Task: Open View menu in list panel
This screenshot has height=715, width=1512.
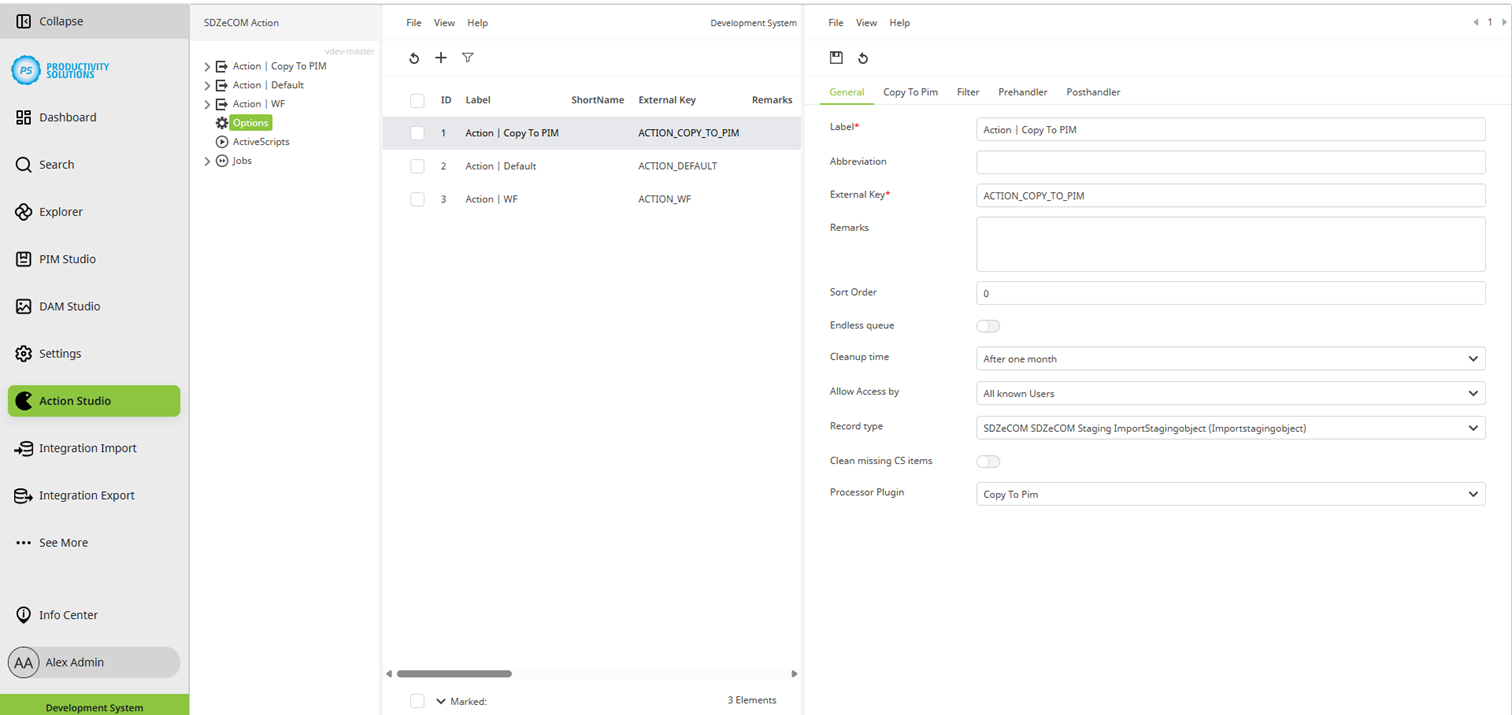Action: pos(444,23)
